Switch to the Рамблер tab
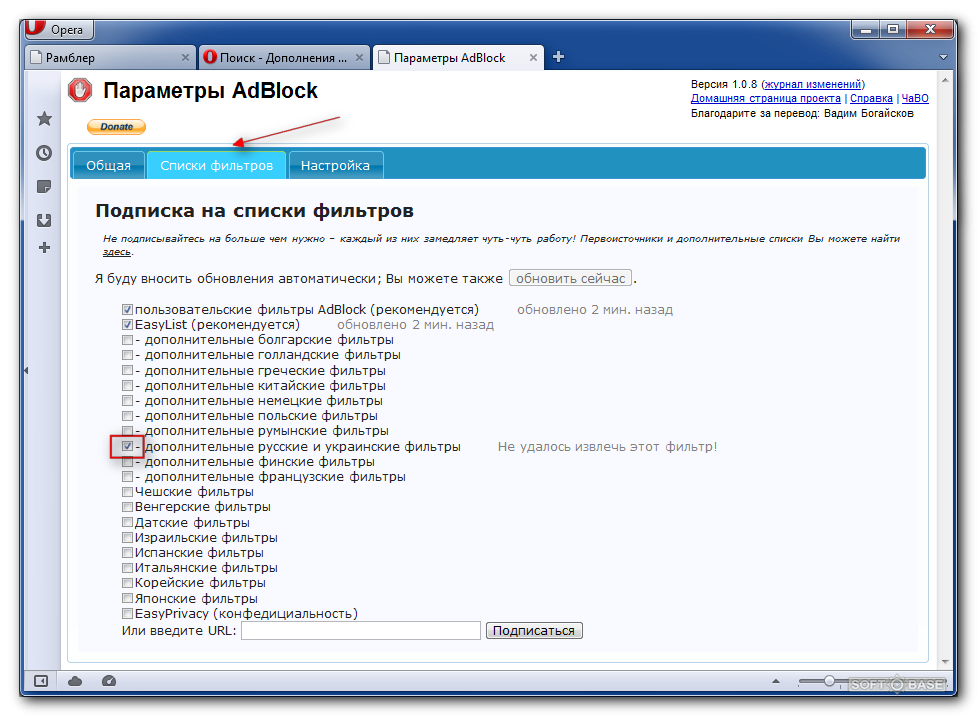 tap(110, 57)
